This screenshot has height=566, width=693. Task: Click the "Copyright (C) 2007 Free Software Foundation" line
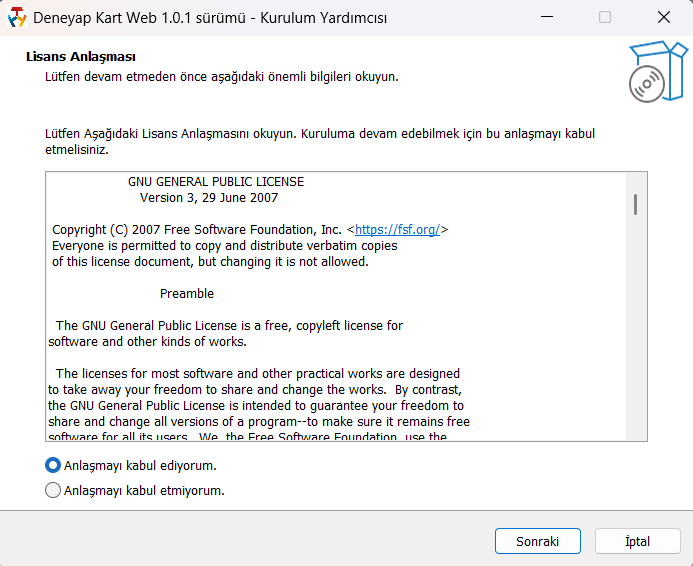pyautogui.click(x=250, y=230)
